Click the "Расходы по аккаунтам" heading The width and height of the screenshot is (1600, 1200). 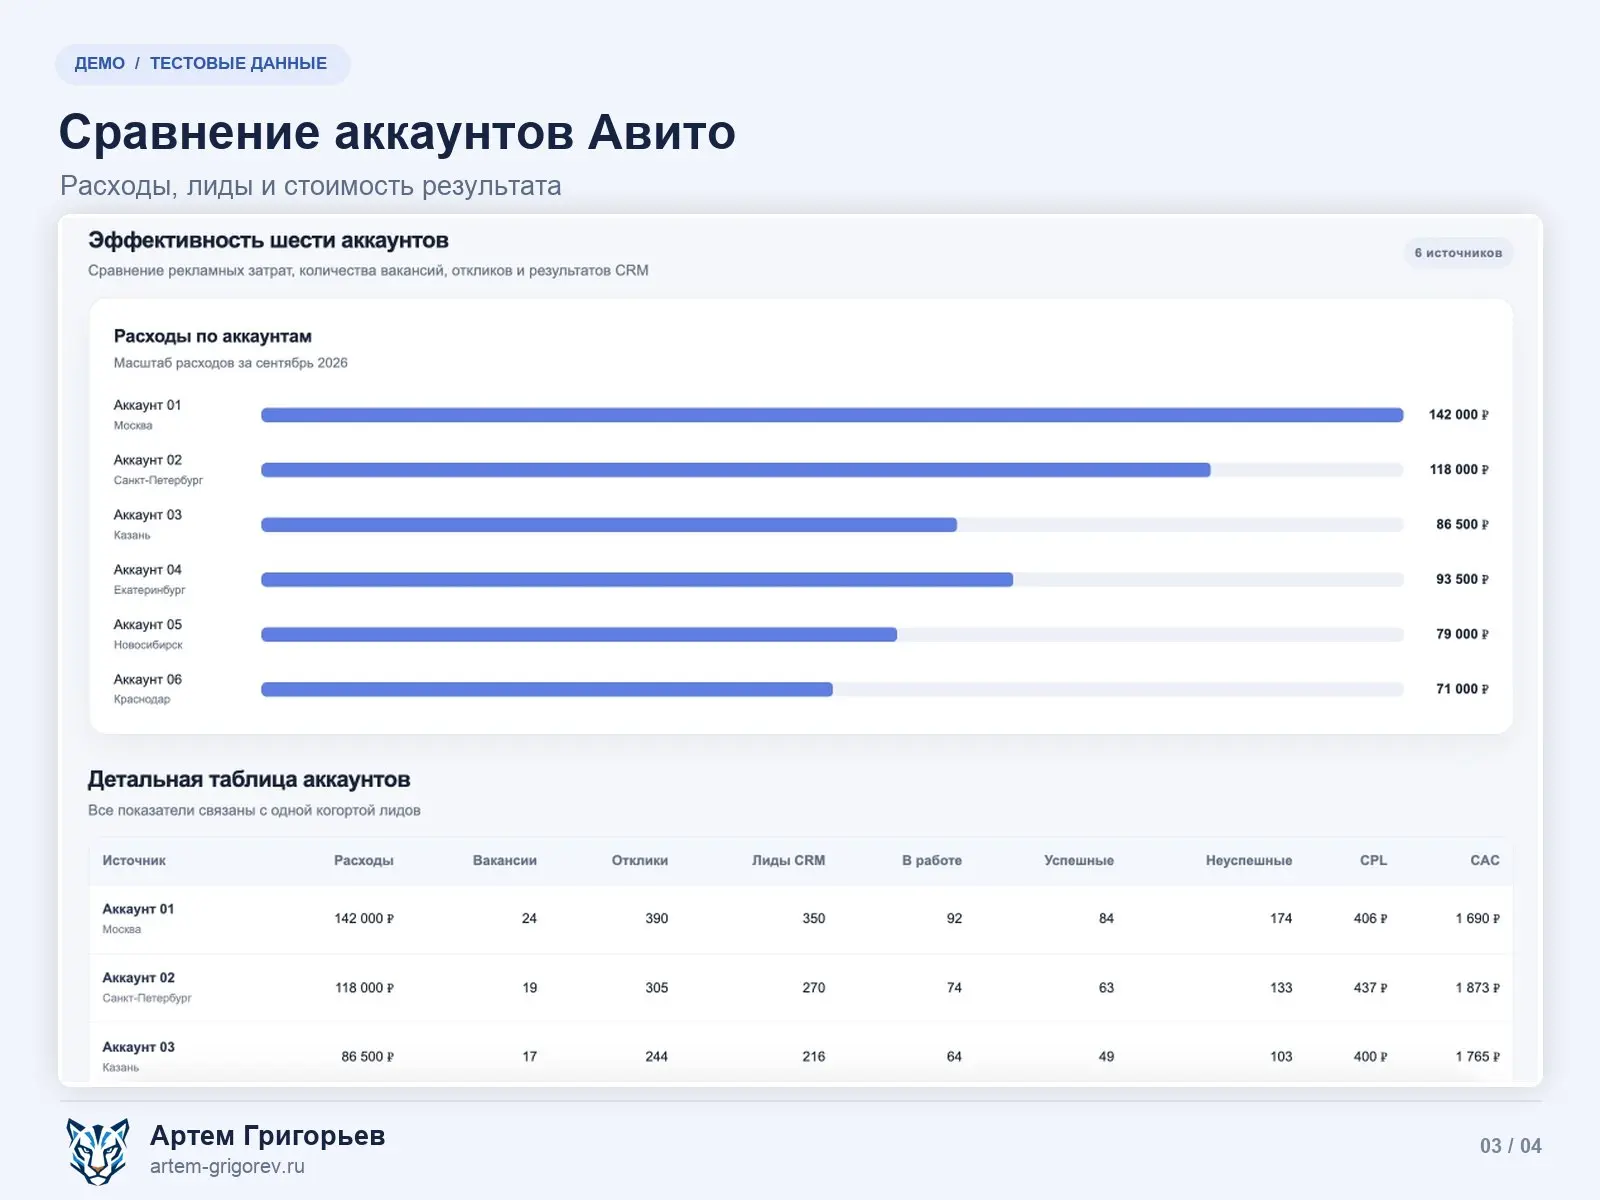[x=212, y=336]
